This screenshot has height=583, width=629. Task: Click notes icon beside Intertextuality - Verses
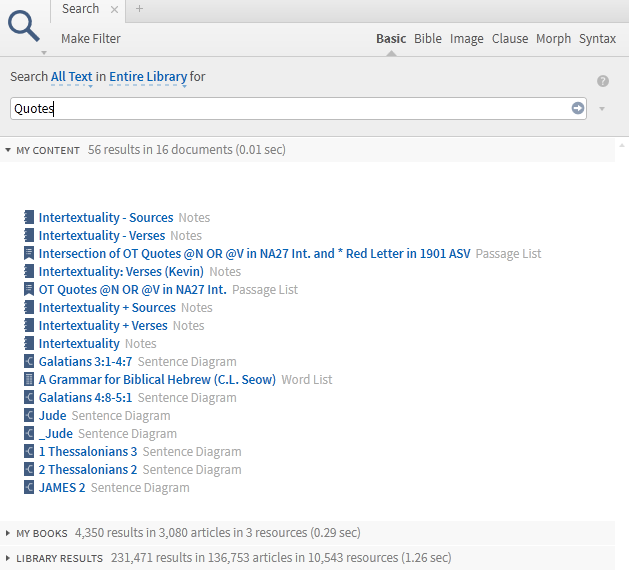pos(29,235)
